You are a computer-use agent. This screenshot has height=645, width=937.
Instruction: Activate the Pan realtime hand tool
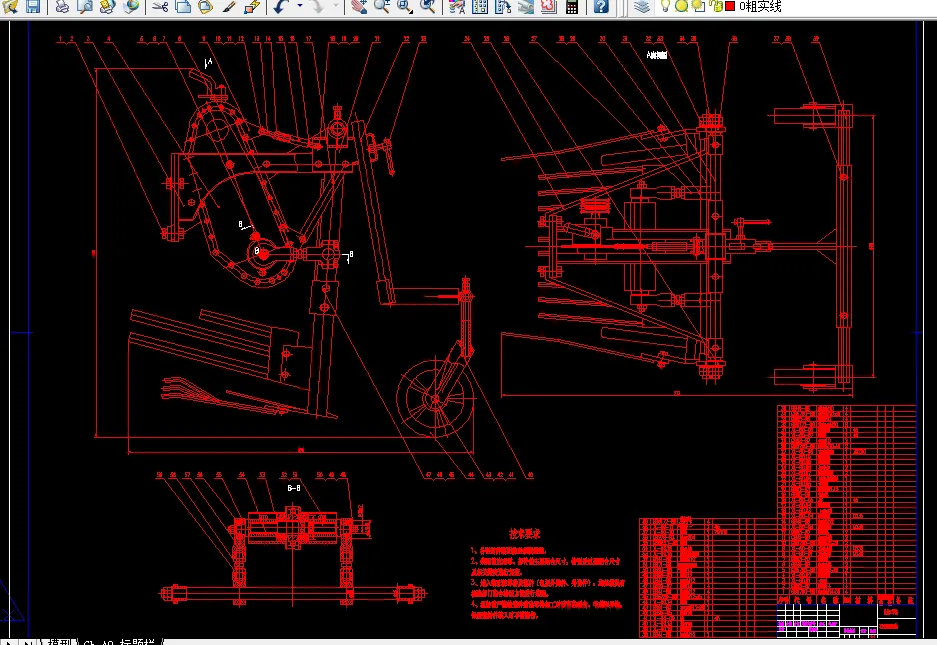pyautogui.click(x=359, y=6)
